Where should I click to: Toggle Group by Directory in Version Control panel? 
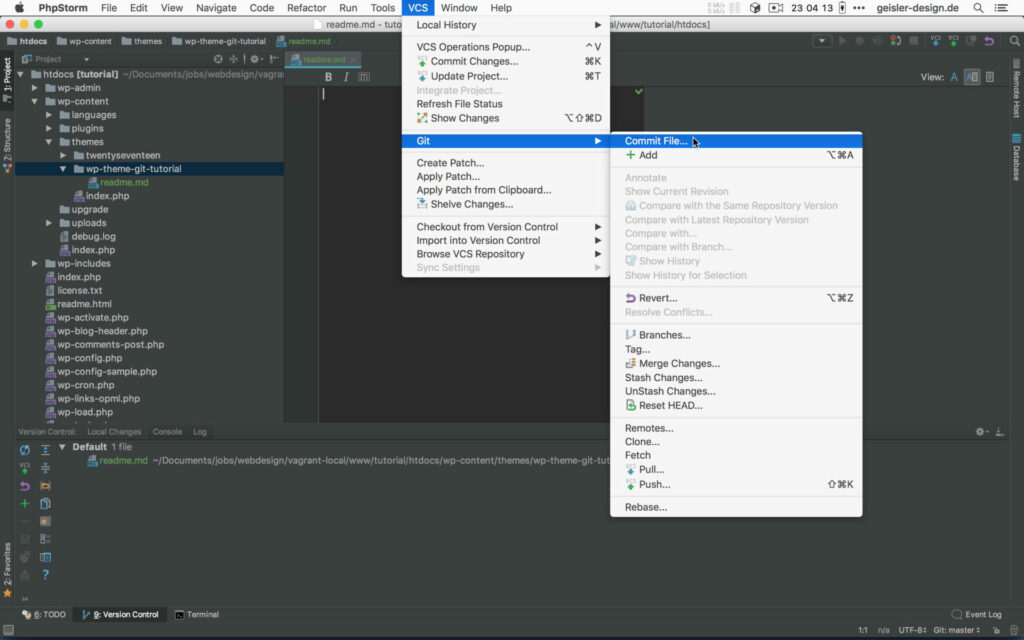tap(45, 486)
